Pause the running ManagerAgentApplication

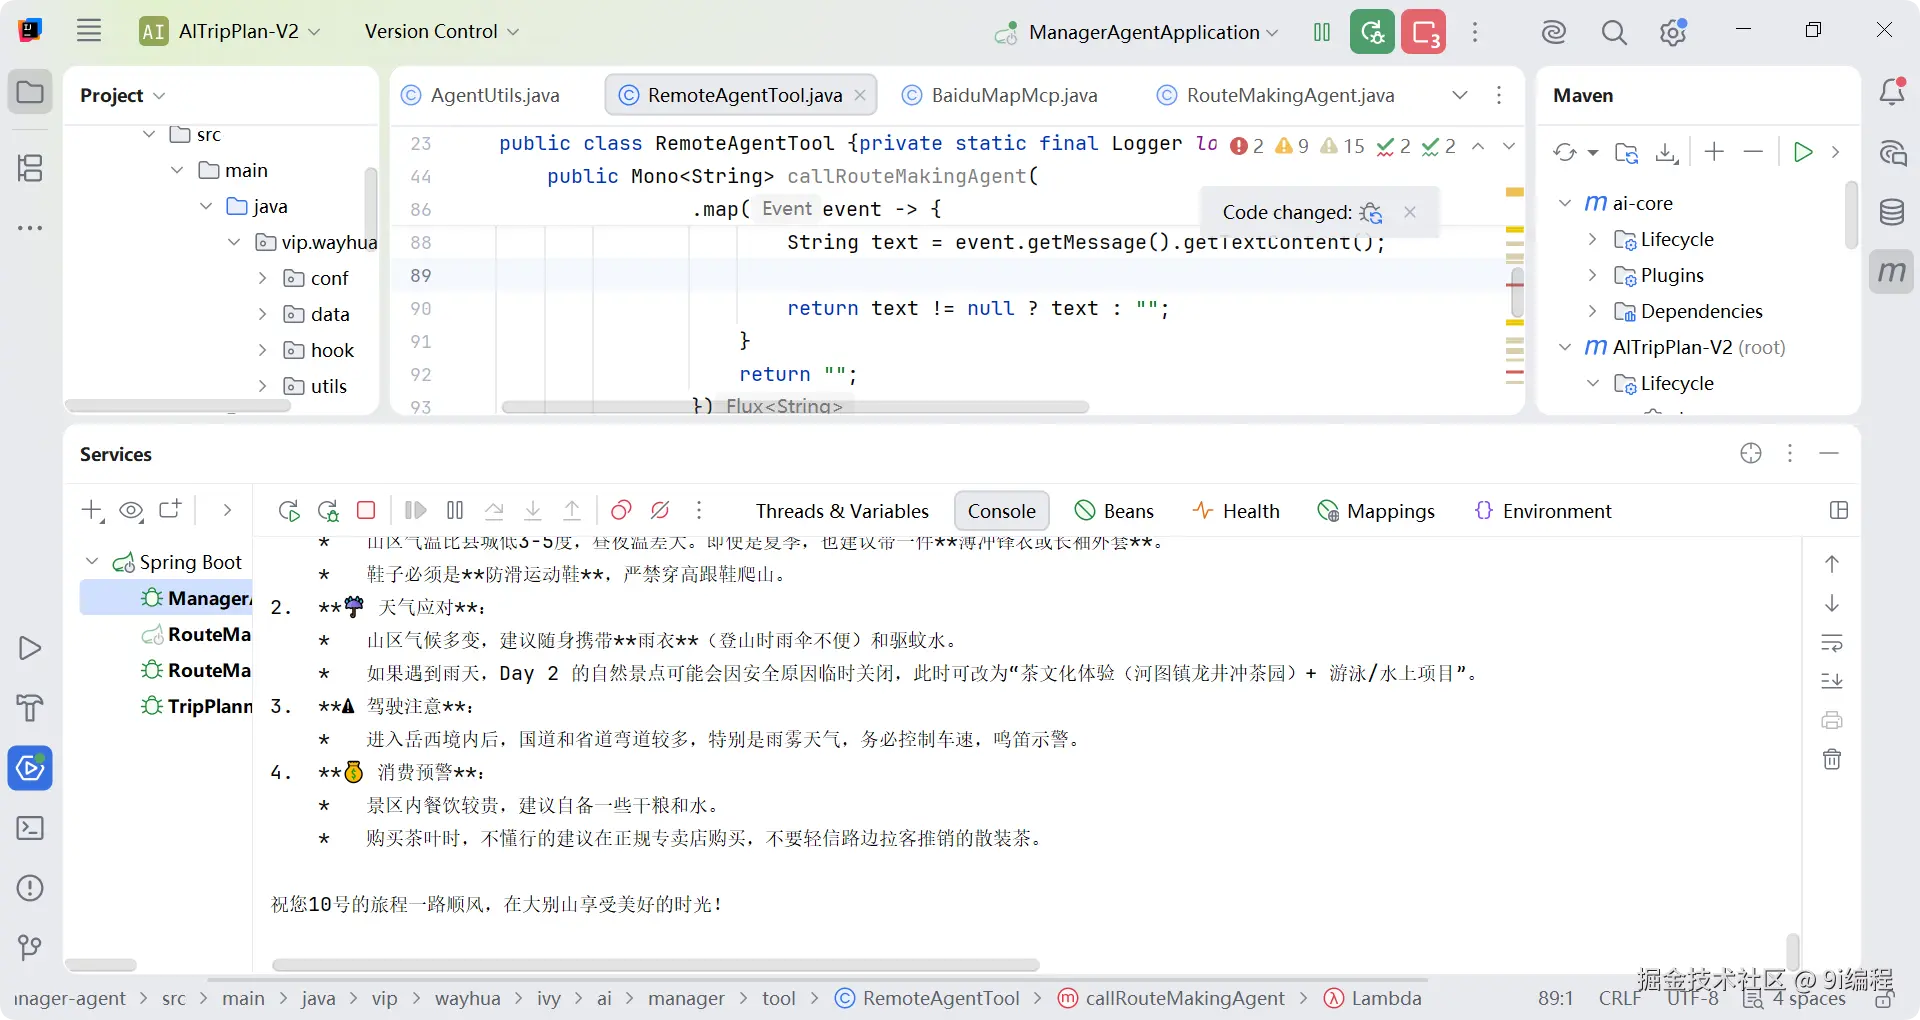click(1322, 32)
